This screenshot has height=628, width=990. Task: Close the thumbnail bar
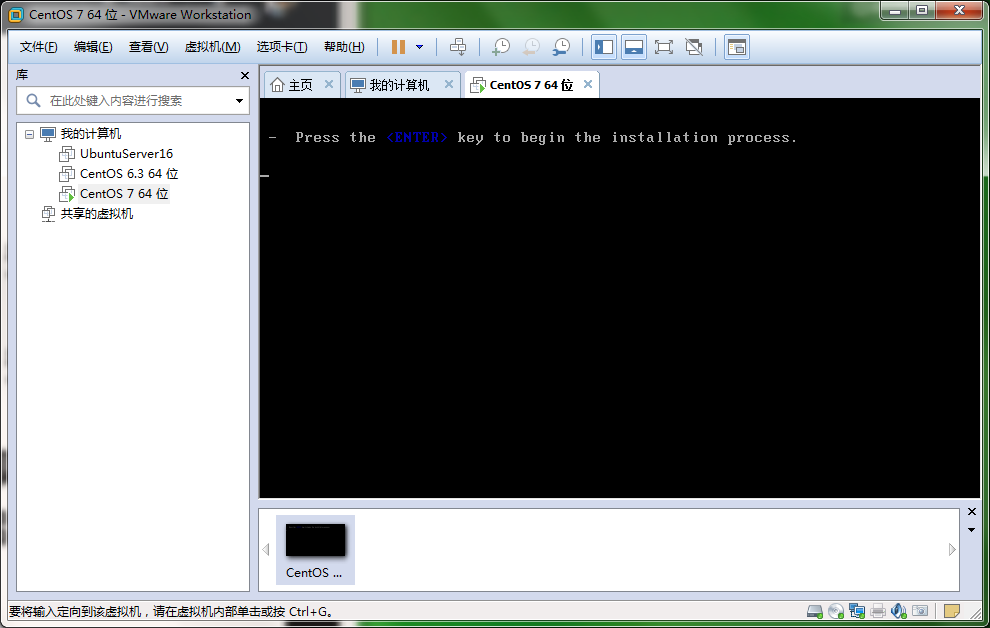pyautogui.click(x=972, y=512)
